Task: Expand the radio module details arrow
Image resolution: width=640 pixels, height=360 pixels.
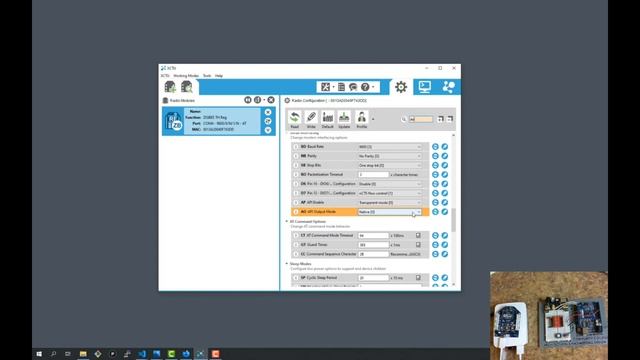Action: click(x=268, y=130)
